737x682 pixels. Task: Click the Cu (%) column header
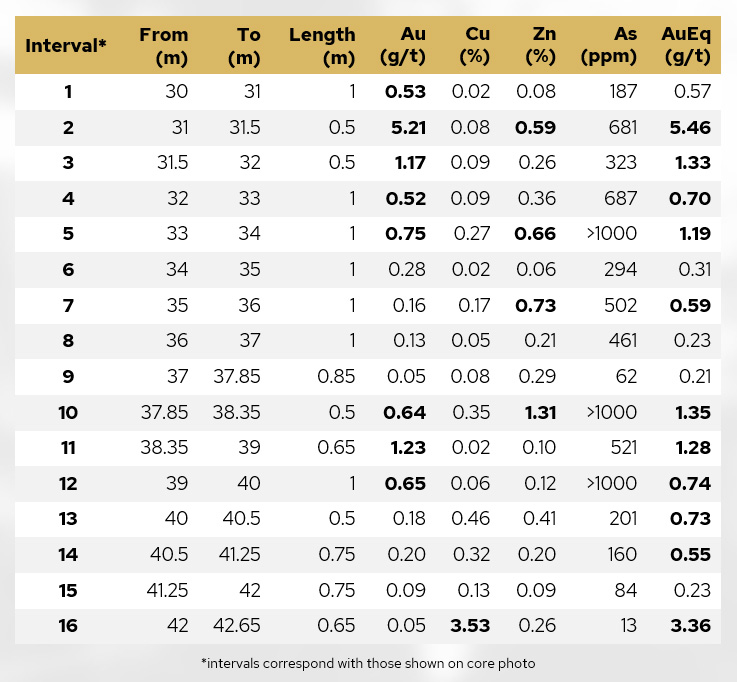tap(476, 46)
